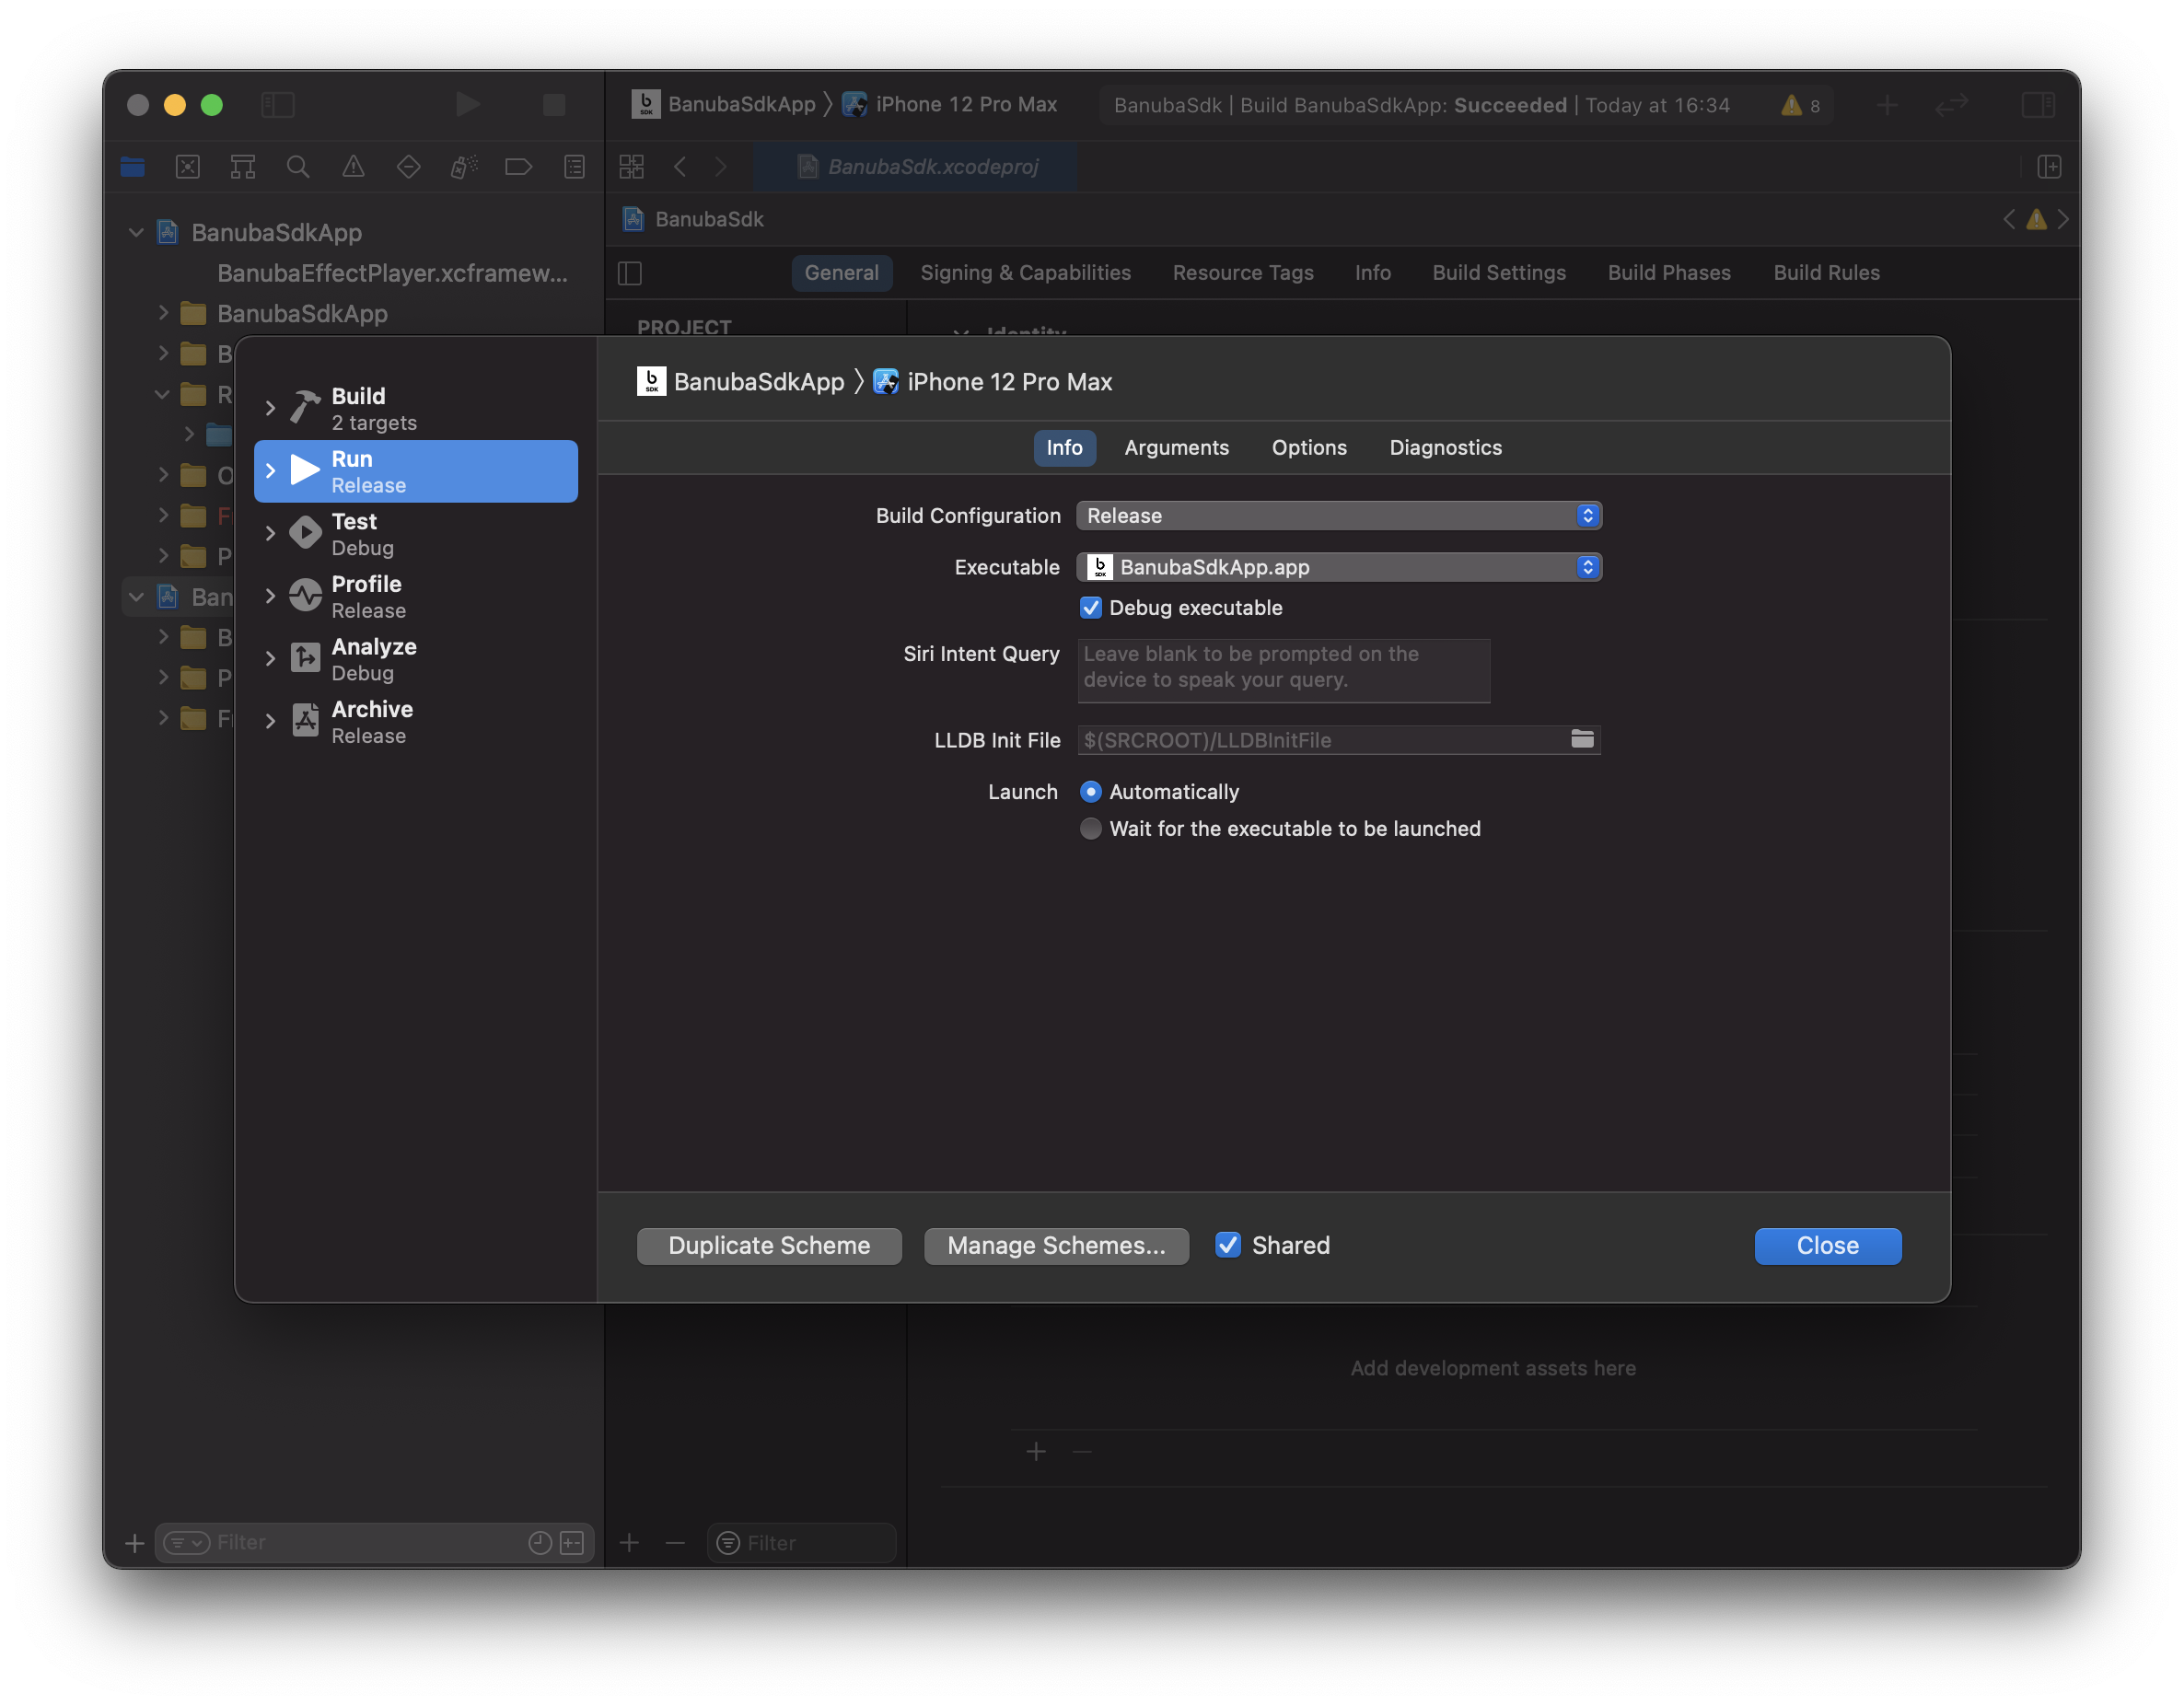Open the Test navigator diamond icon
Screen dimensions: 2184x1705
pyautogui.click(x=408, y=167)
